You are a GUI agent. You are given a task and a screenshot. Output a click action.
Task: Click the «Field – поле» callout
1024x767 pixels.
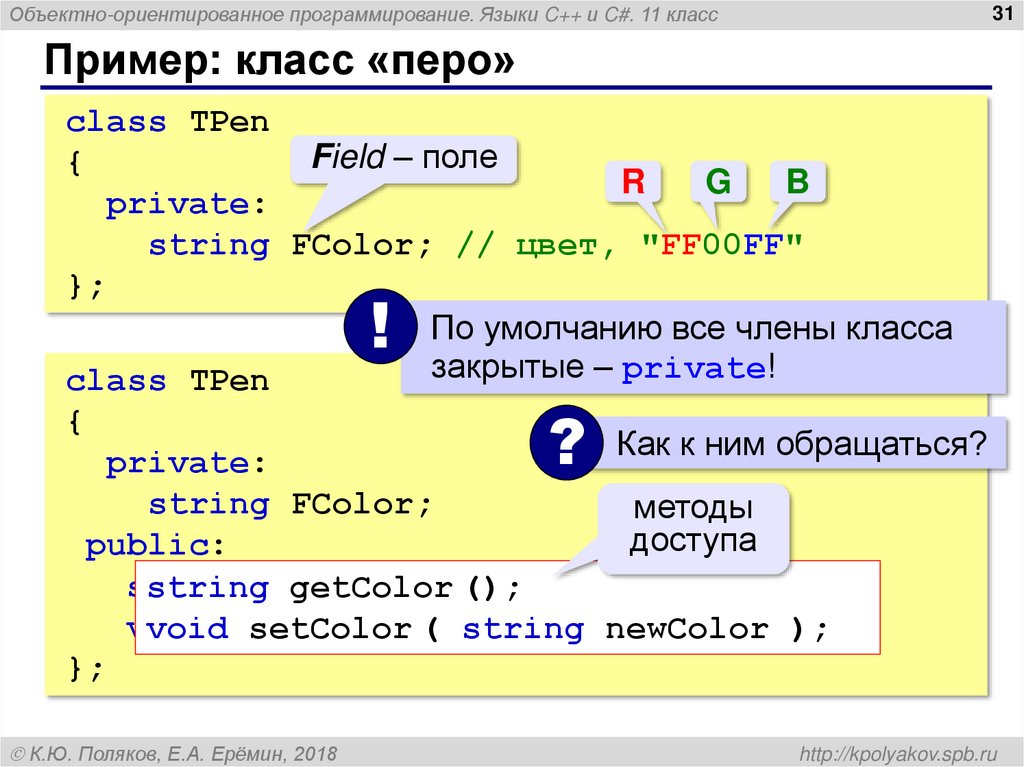point(404,158)
